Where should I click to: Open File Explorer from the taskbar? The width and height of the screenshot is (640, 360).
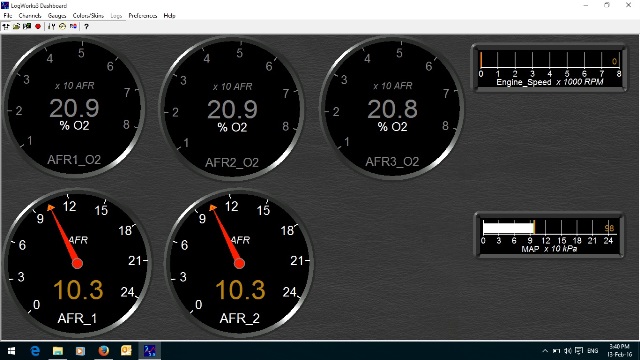(x=58, y=351)
